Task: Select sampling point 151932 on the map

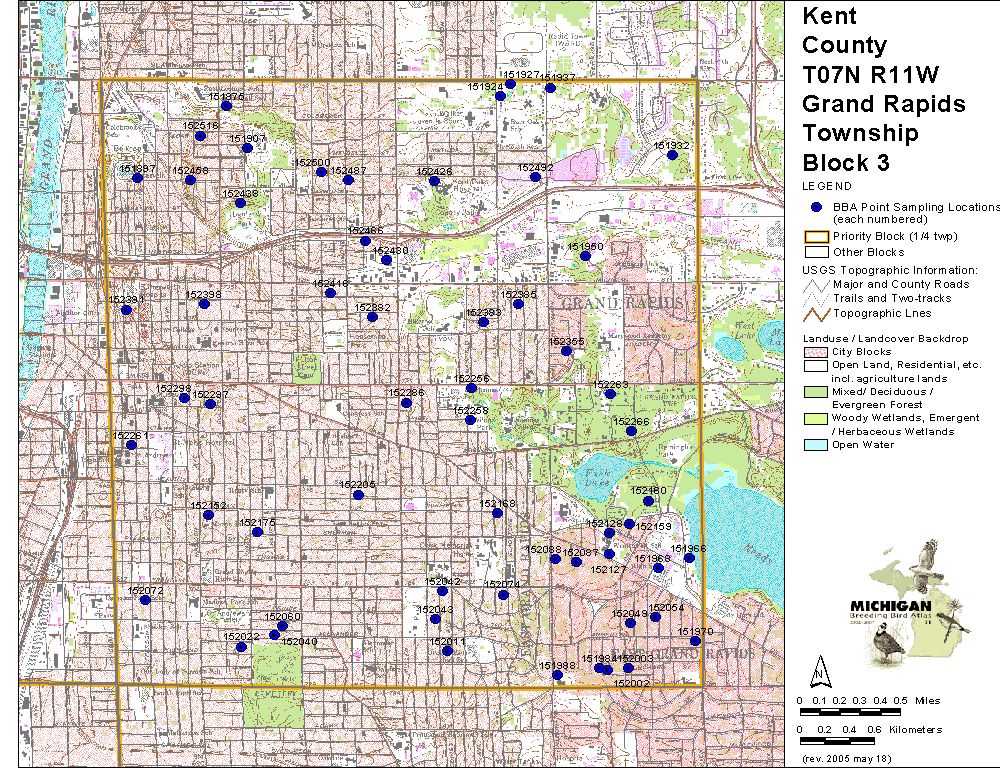Action: click(673, 155)
